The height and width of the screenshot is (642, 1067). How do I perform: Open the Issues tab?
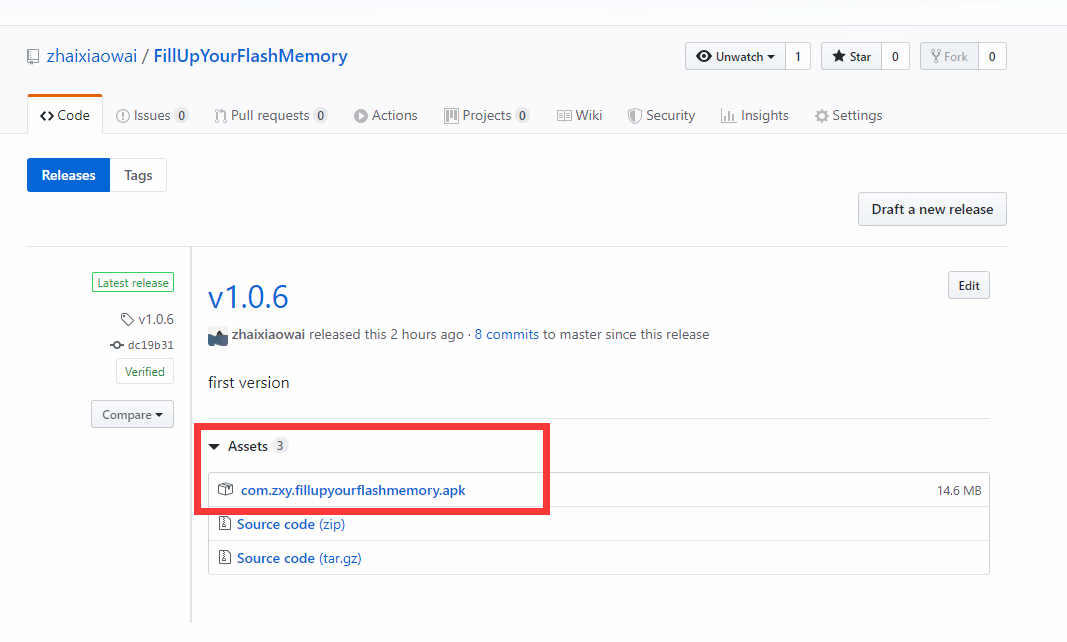pos(152,116)
